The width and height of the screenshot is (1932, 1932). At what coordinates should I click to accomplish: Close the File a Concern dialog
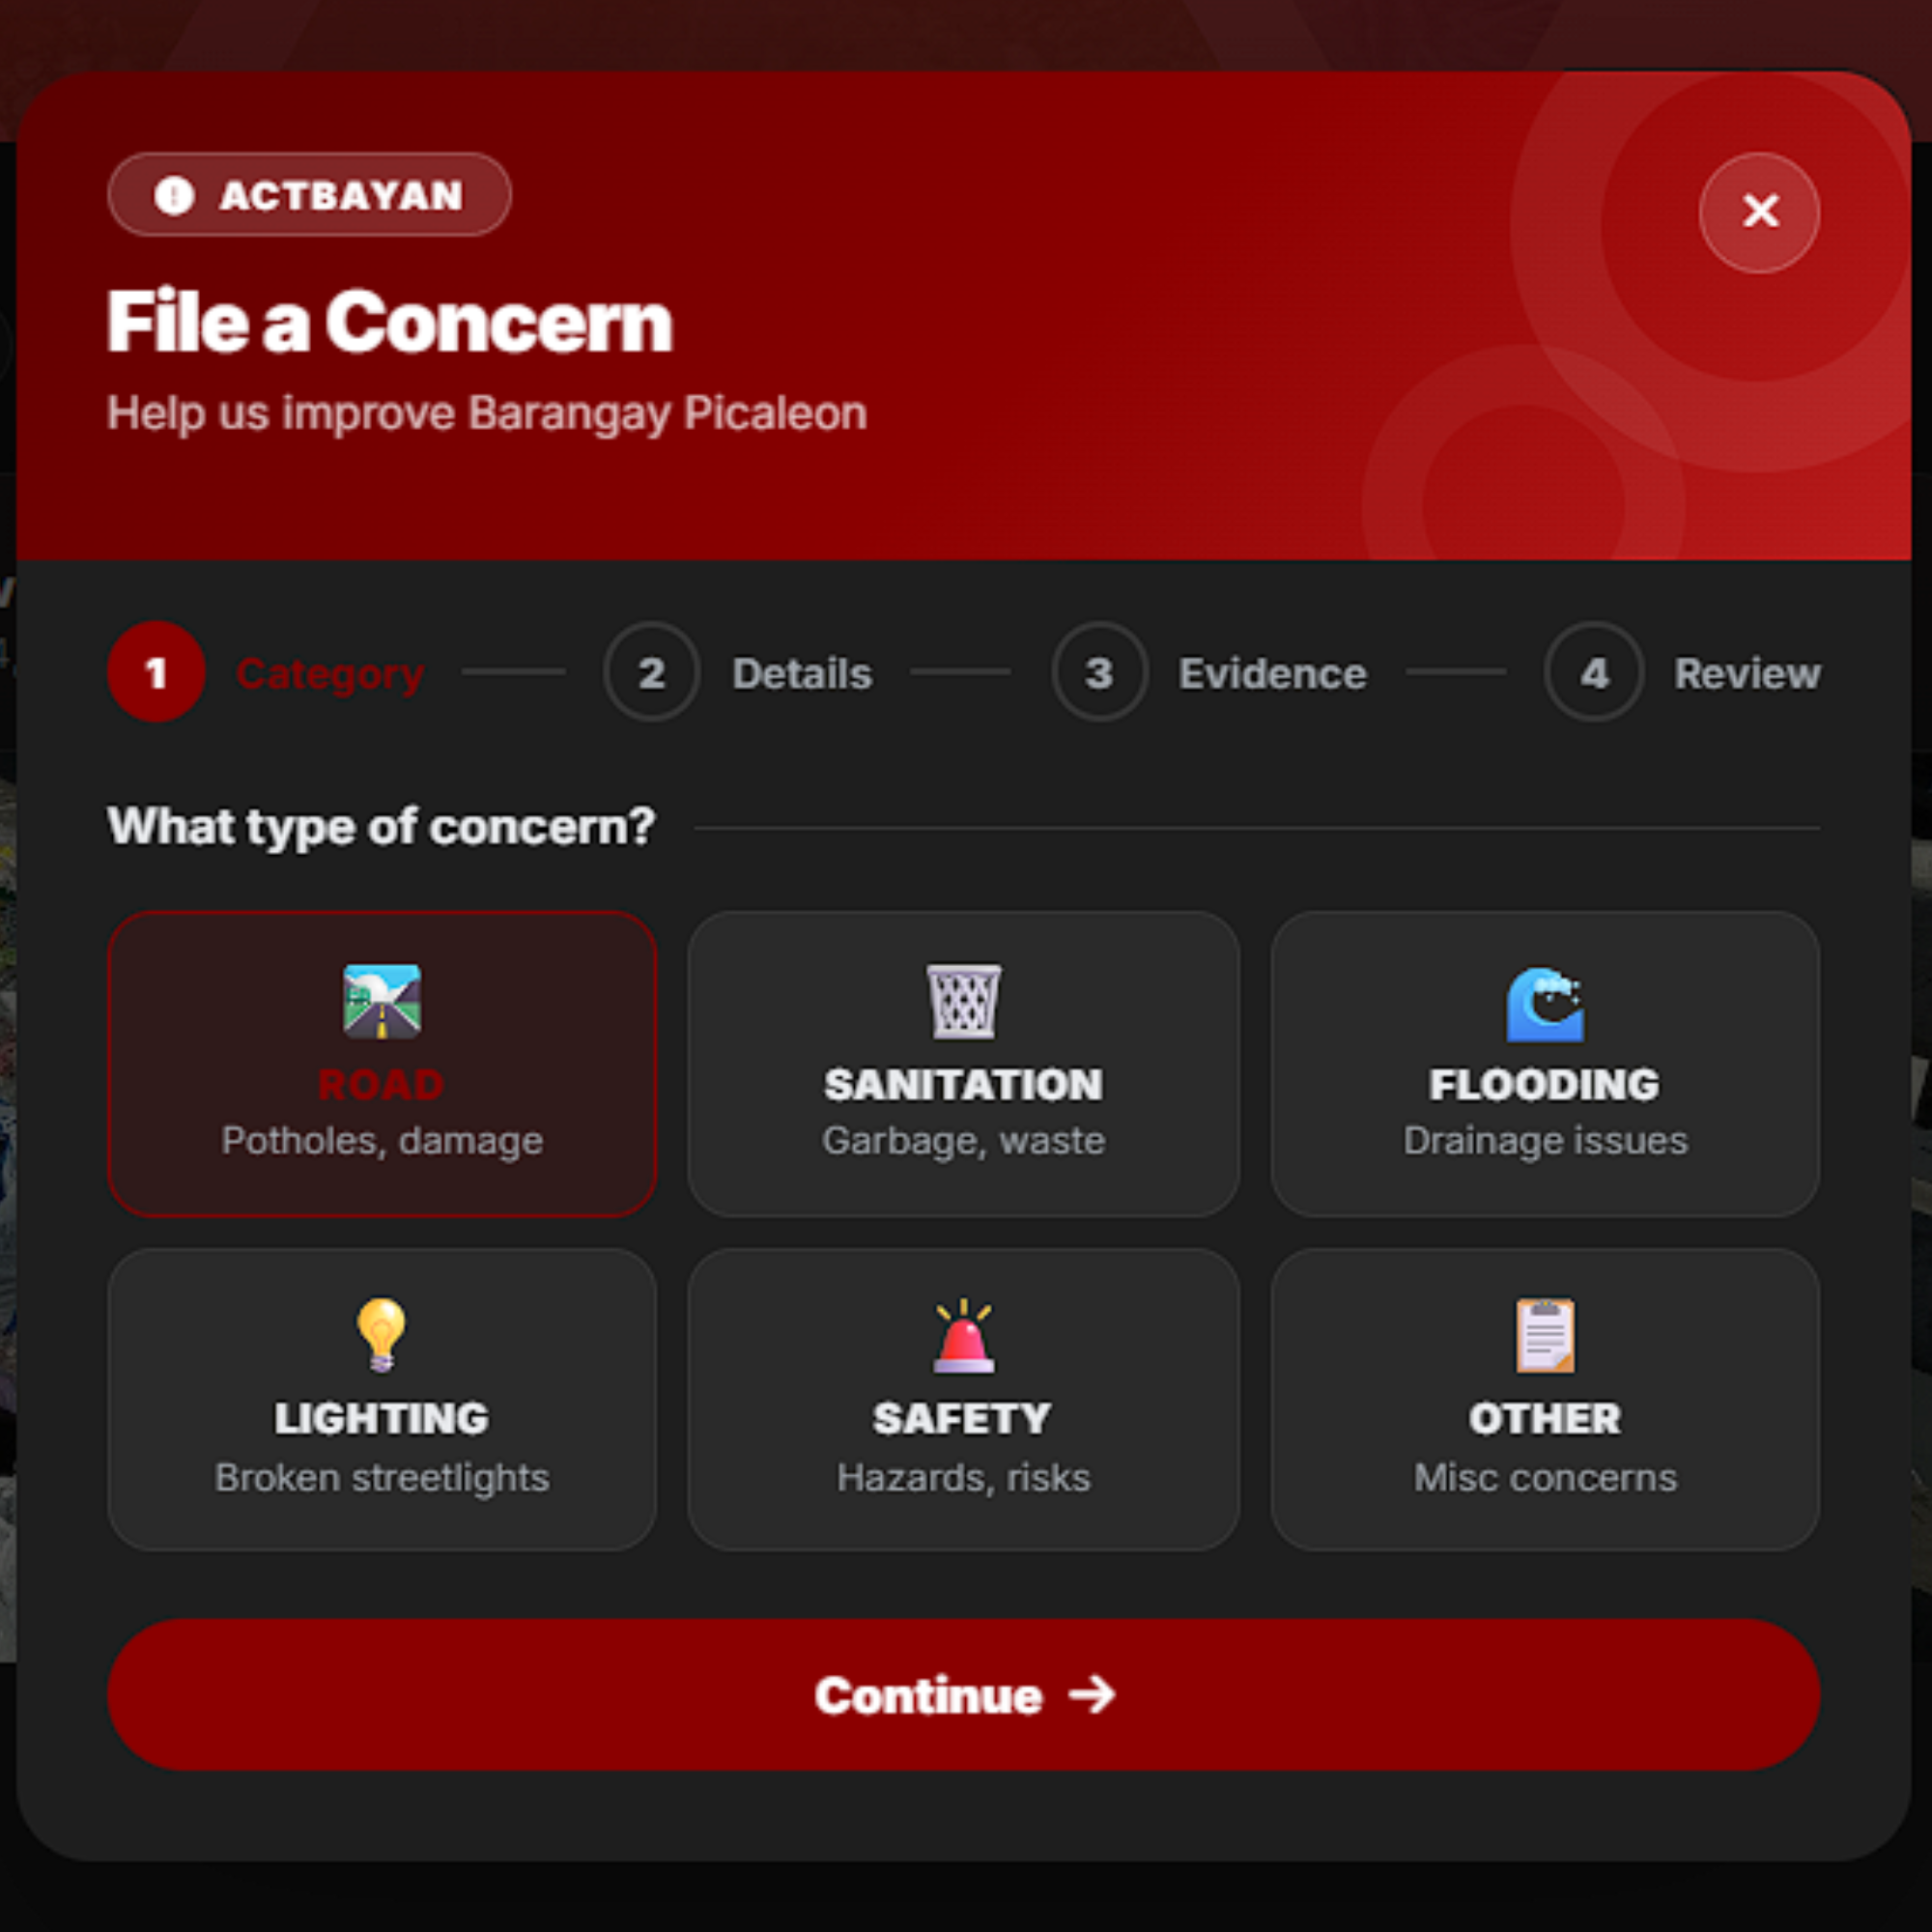pyautogui.click(x=1759, y=212)
